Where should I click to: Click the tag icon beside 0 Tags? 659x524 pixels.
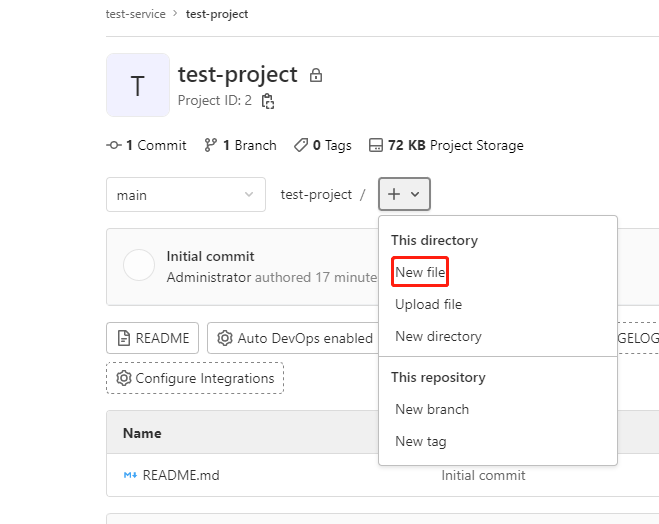point(301,145)
